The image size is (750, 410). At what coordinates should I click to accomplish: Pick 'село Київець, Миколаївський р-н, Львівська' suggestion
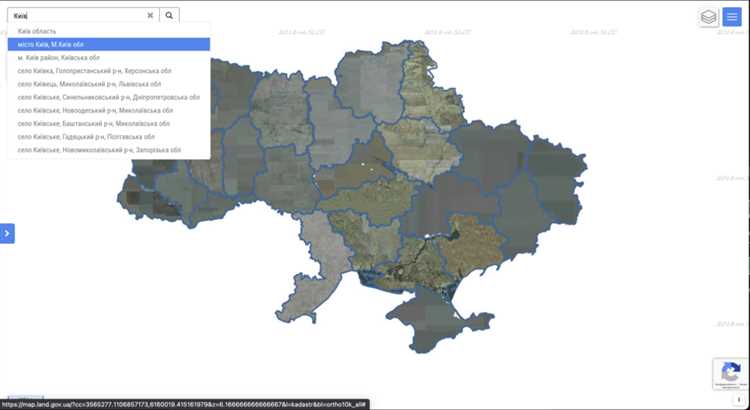pos(89,84)
